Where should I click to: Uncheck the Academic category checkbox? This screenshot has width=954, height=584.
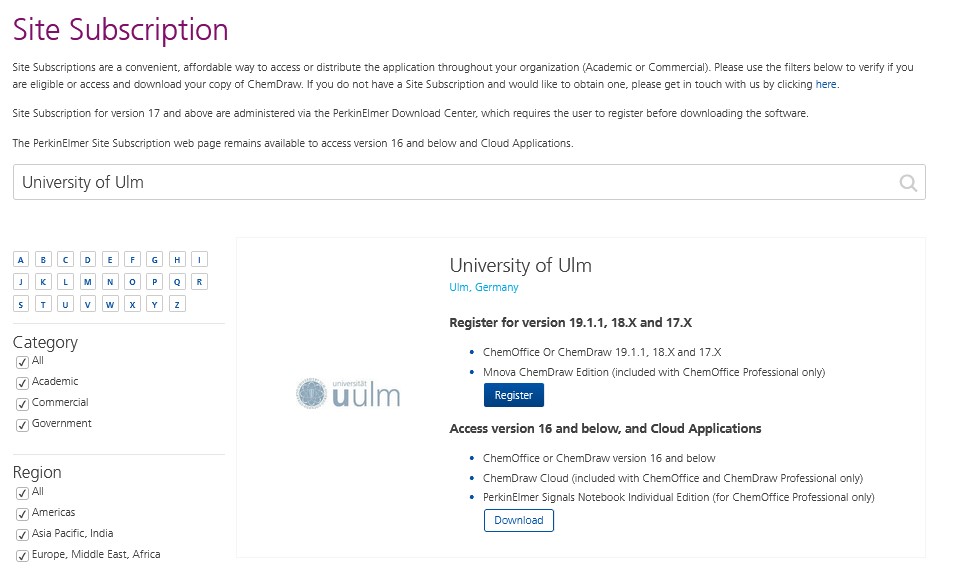[23, 383]
